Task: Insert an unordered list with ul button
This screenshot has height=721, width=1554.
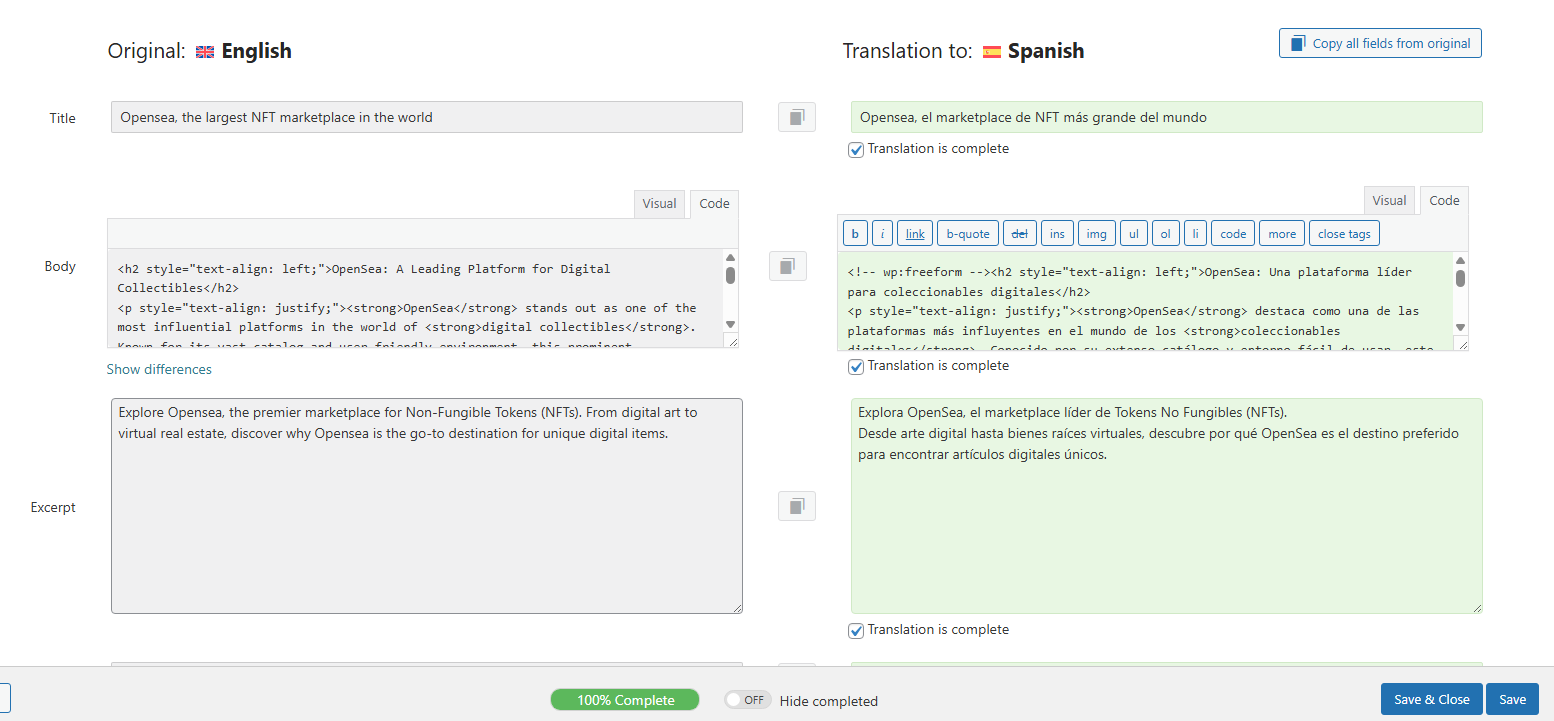Action: point(1134,233)
